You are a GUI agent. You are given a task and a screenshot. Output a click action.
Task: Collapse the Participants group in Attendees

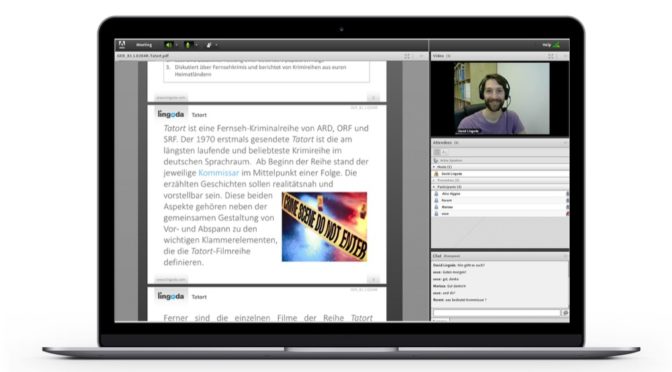click(434, 187)
